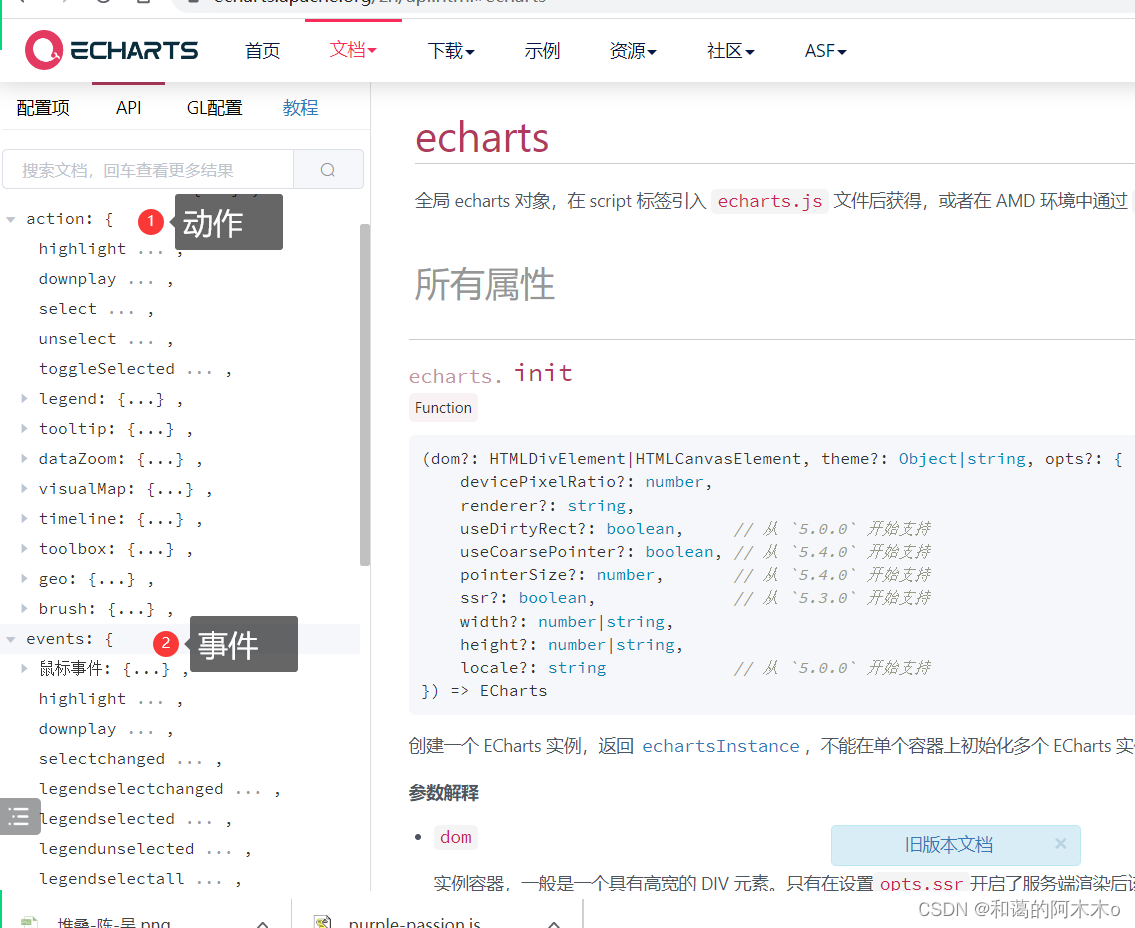Select the legendunselected event
This screenshot has width=1135, height=928.
(x=117, y=849)
